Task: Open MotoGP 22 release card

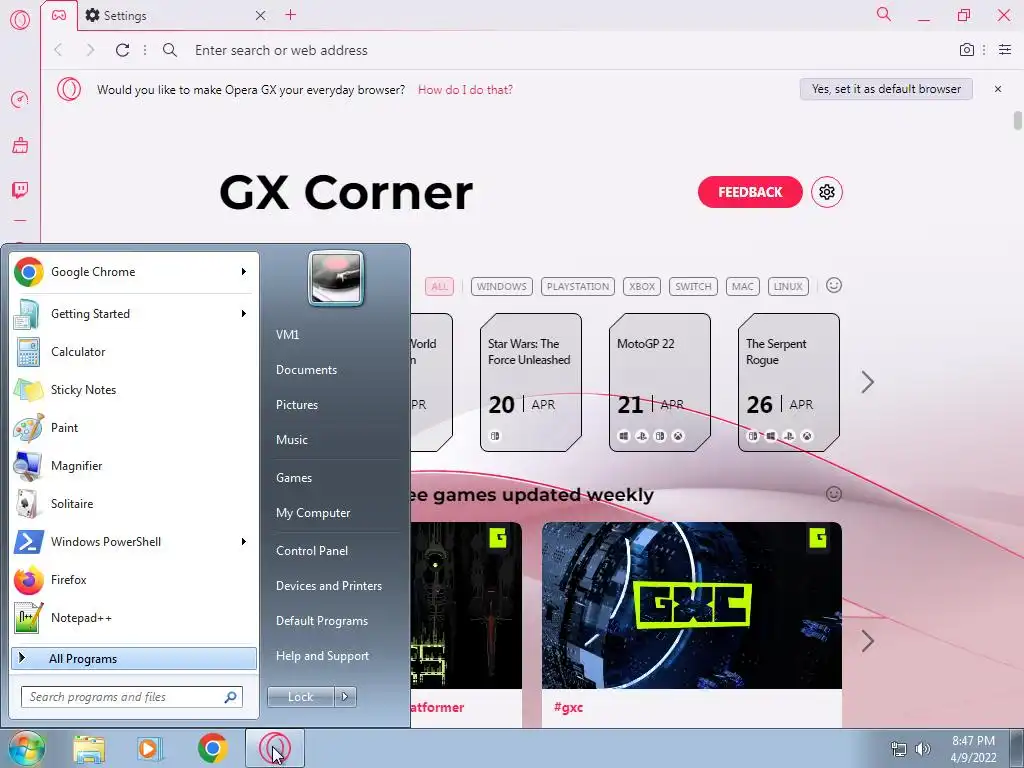Action: coord(660,383)
